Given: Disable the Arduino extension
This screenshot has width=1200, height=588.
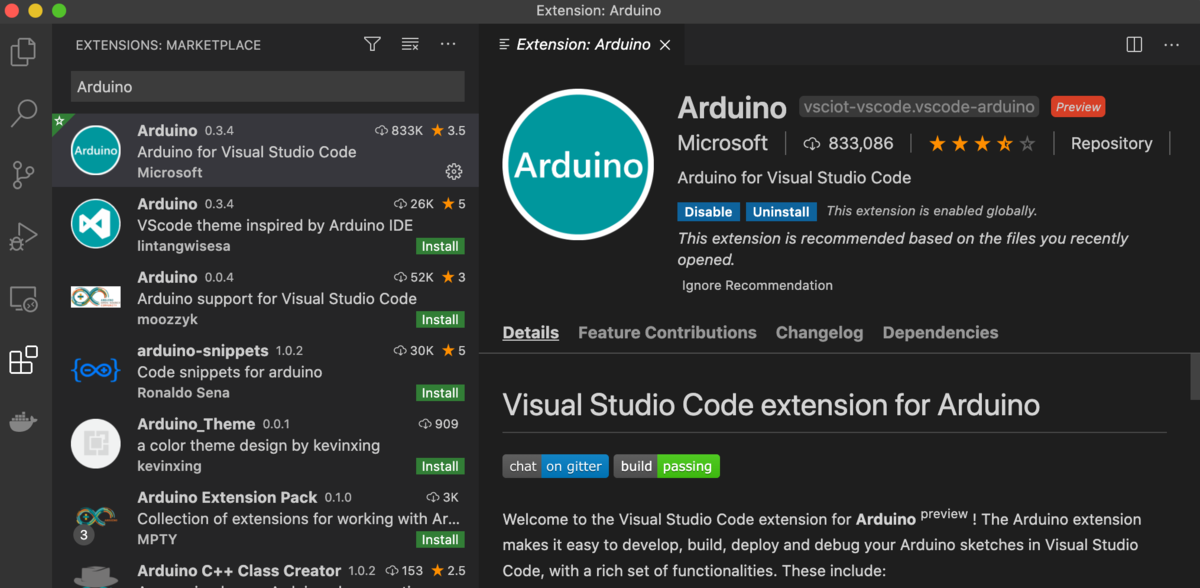Looking at the screenshot, I should 709,212.
